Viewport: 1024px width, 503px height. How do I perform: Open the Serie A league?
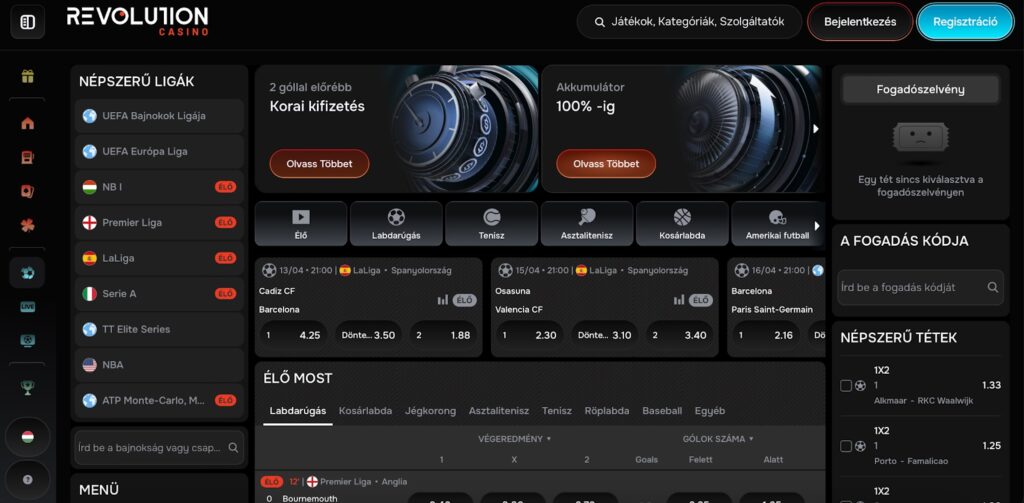point(159,294)
